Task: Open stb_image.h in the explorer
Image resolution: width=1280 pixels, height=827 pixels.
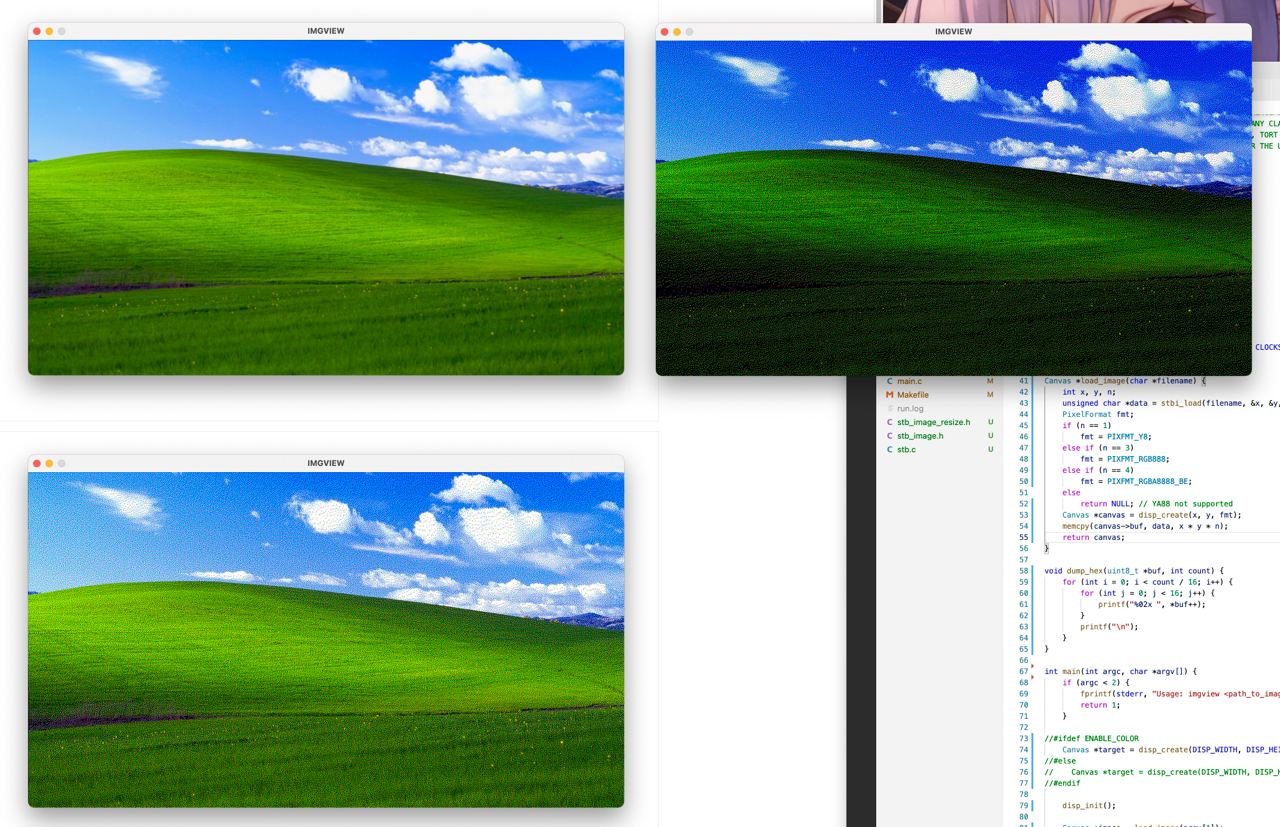Action: point(920,436)
